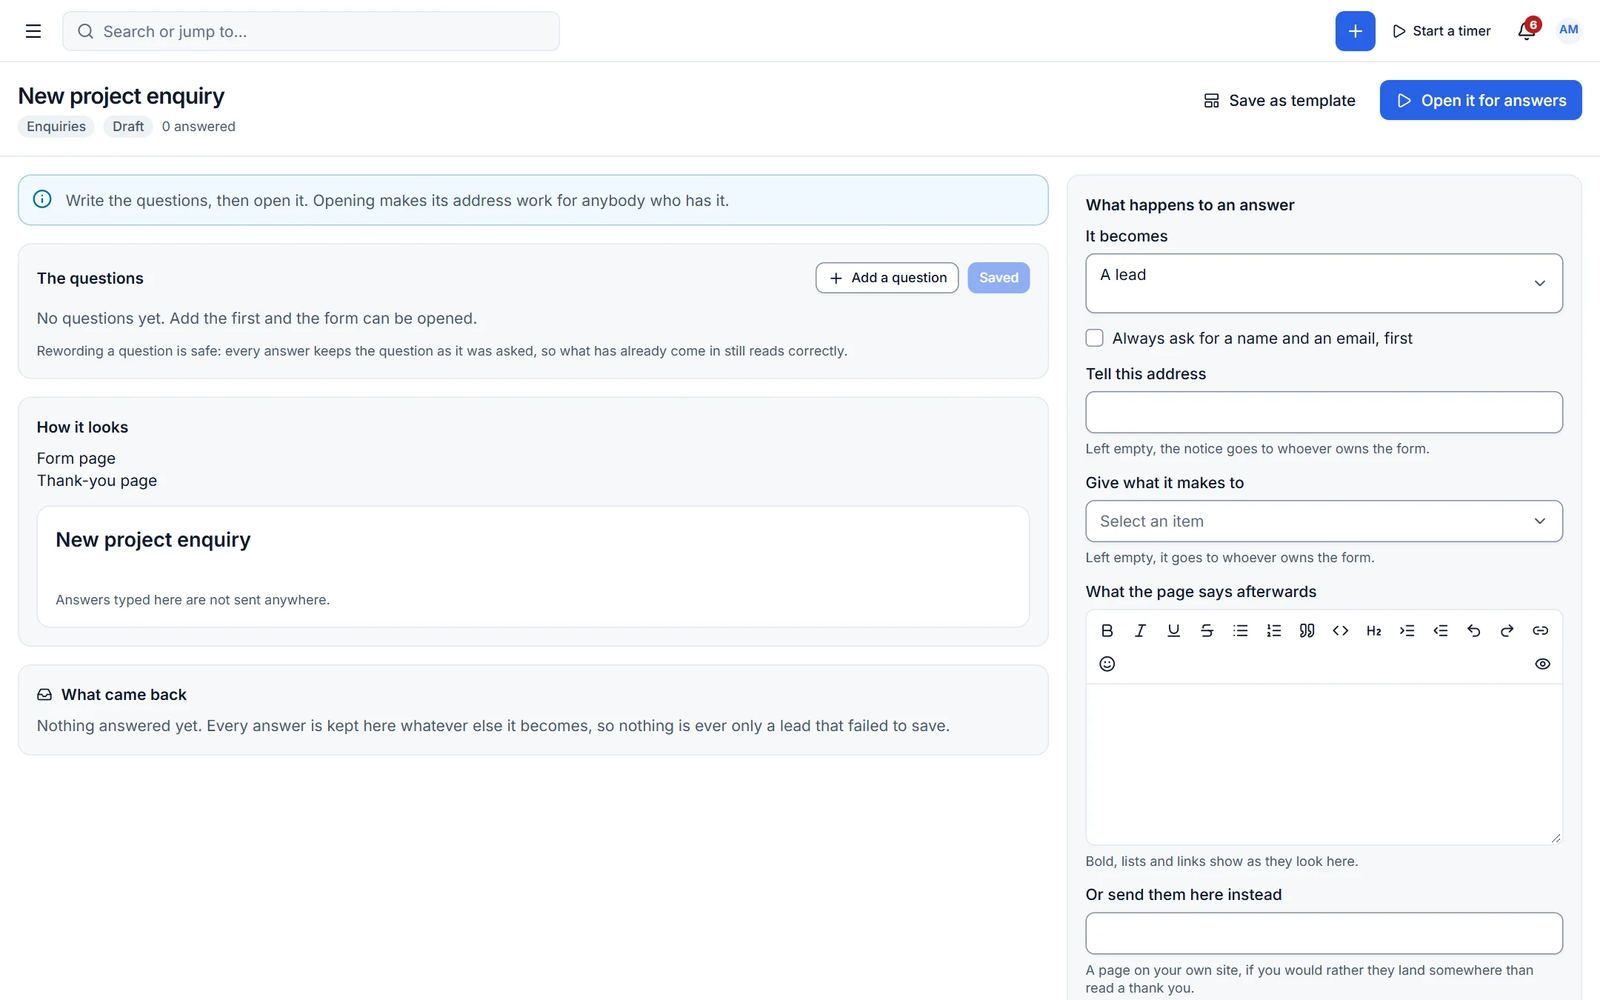Screen dimensions: 1600x1000
Task: Toggle the editor preview eye
Action: [1543, 664]
